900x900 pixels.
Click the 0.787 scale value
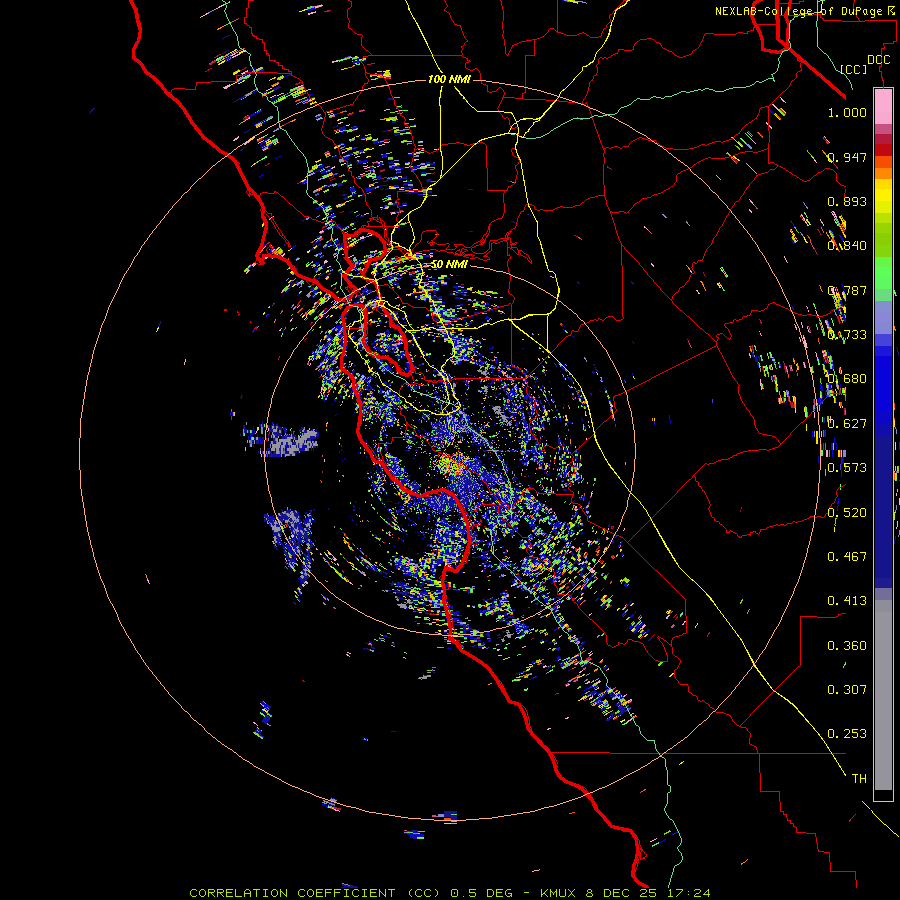click(847, 290)
